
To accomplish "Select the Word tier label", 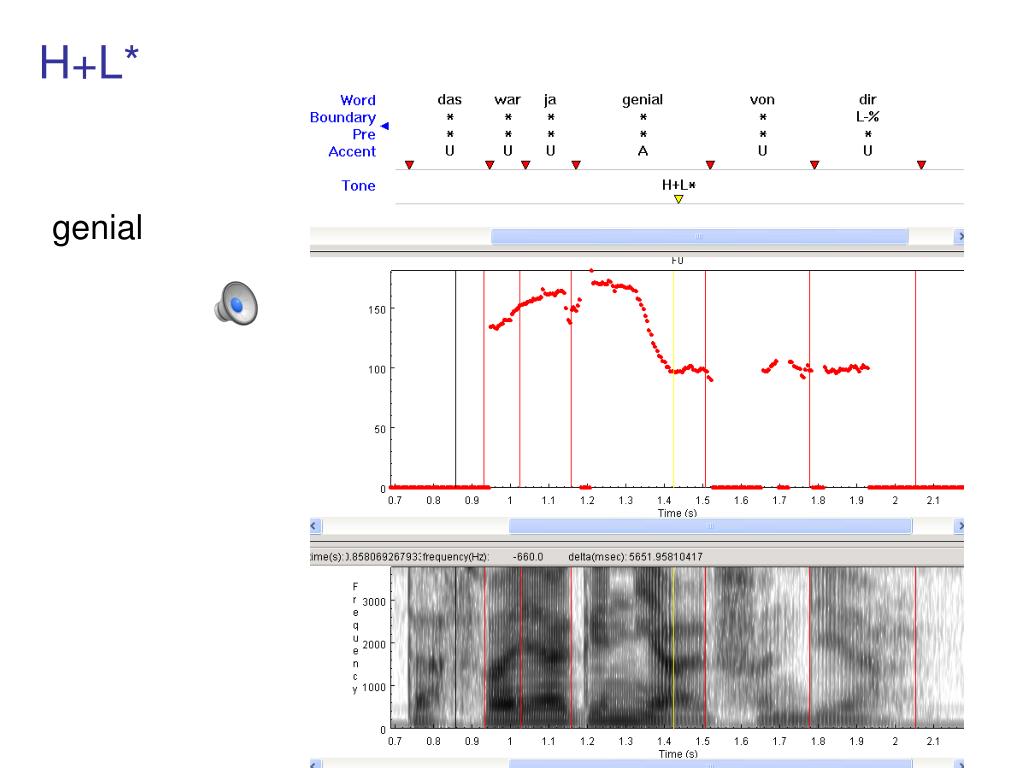I will [x=358, y=101].
